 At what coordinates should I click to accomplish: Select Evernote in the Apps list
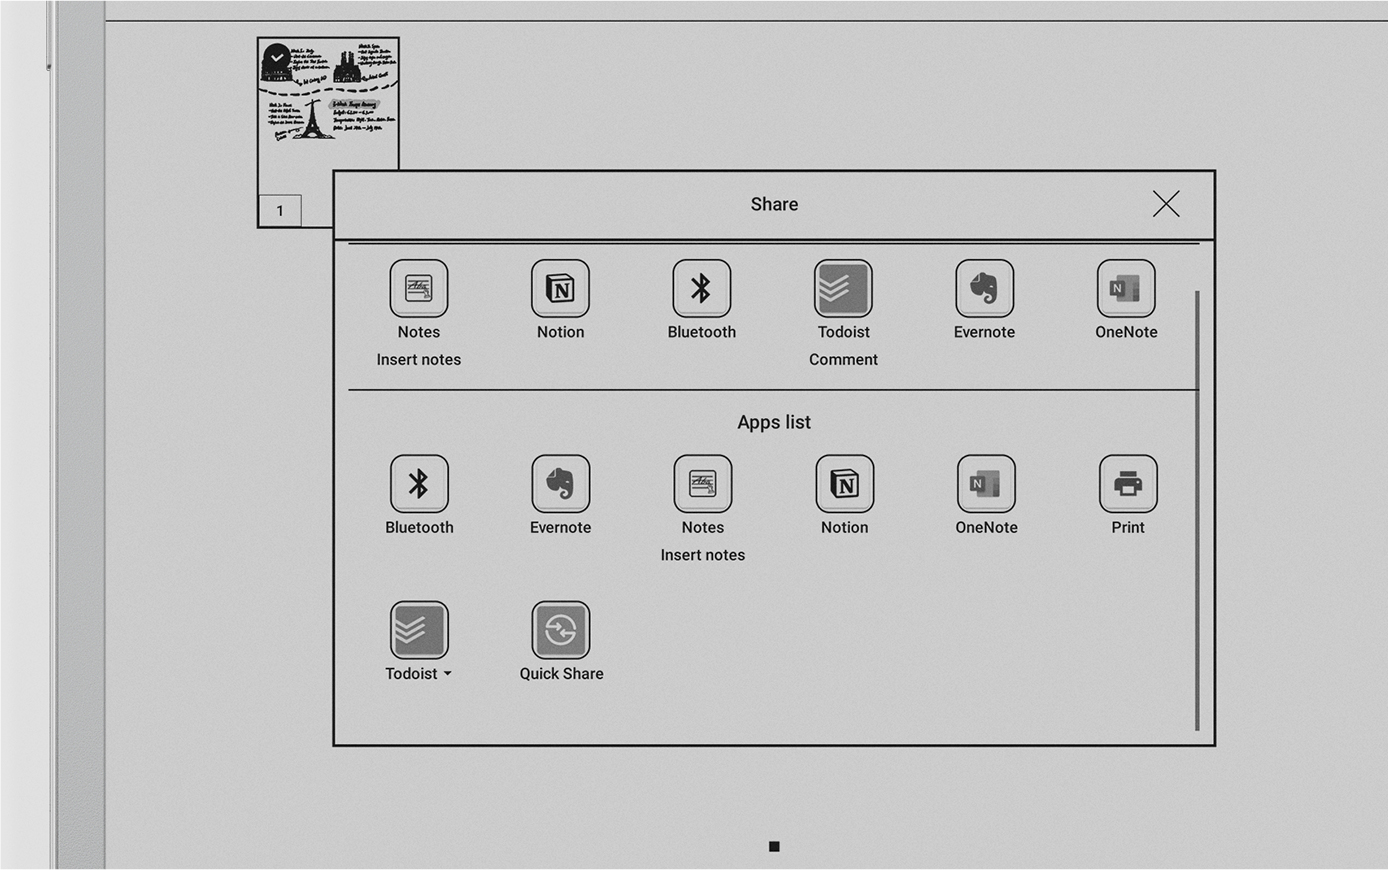(560, 482)
